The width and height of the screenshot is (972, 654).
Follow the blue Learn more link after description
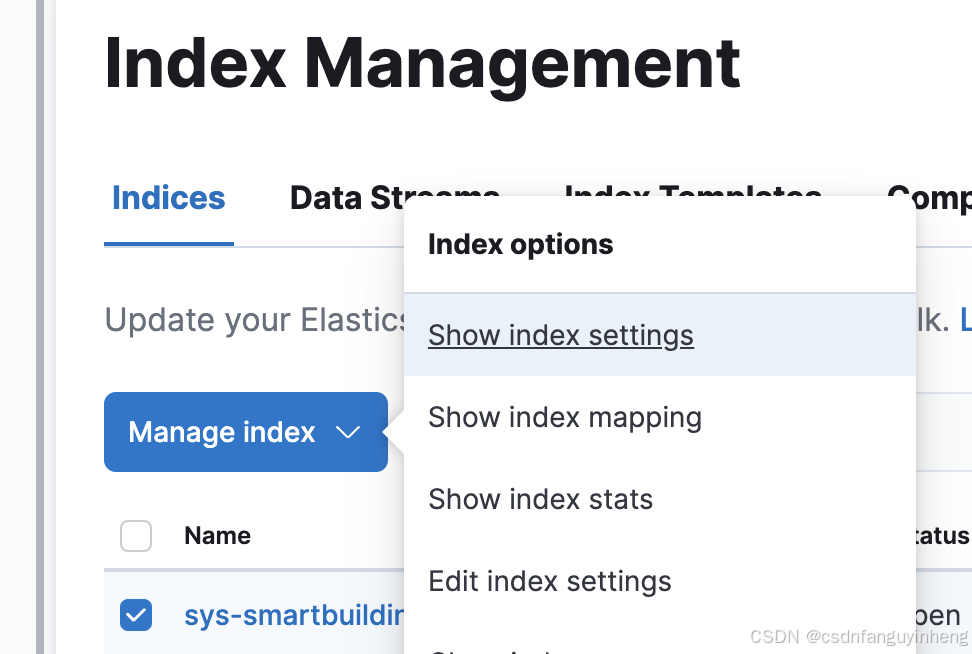coord(966,320)
